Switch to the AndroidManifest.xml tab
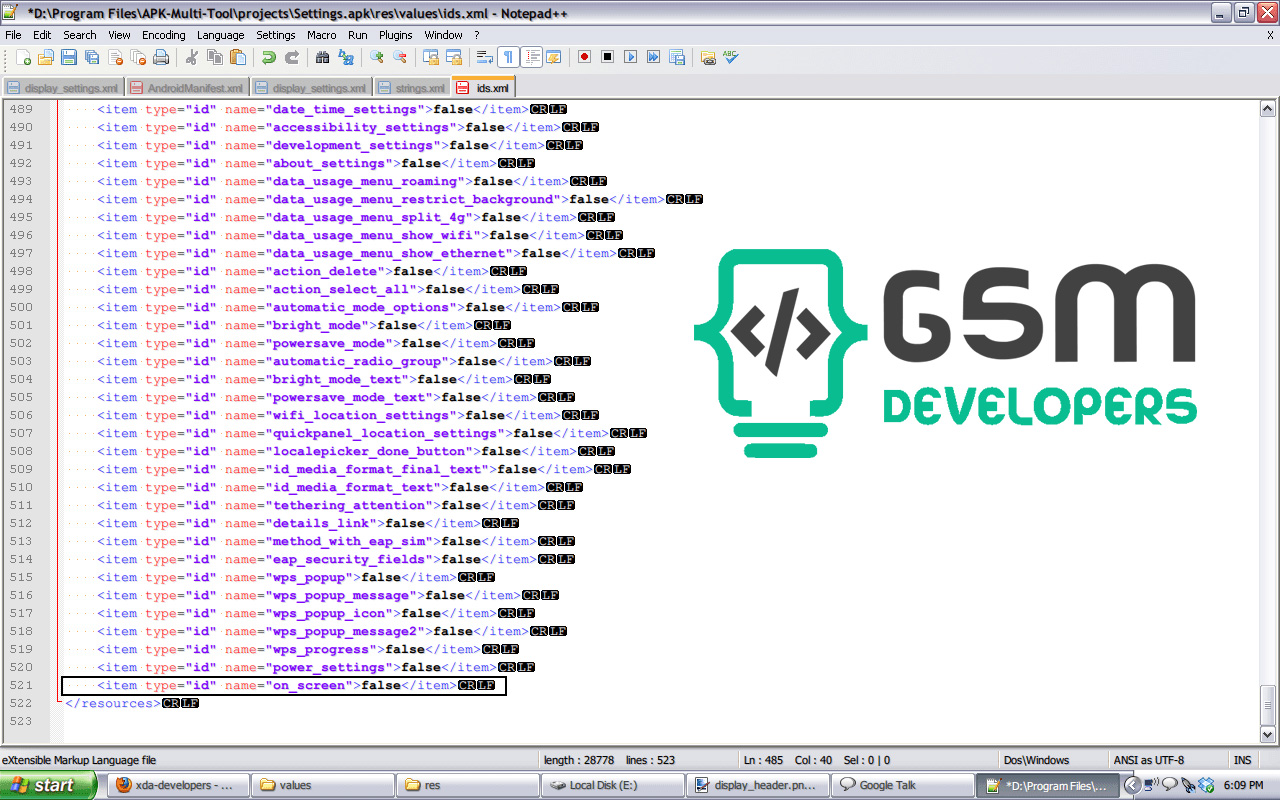This screenshot has width=1280, height=800. (x=187, y=88)
